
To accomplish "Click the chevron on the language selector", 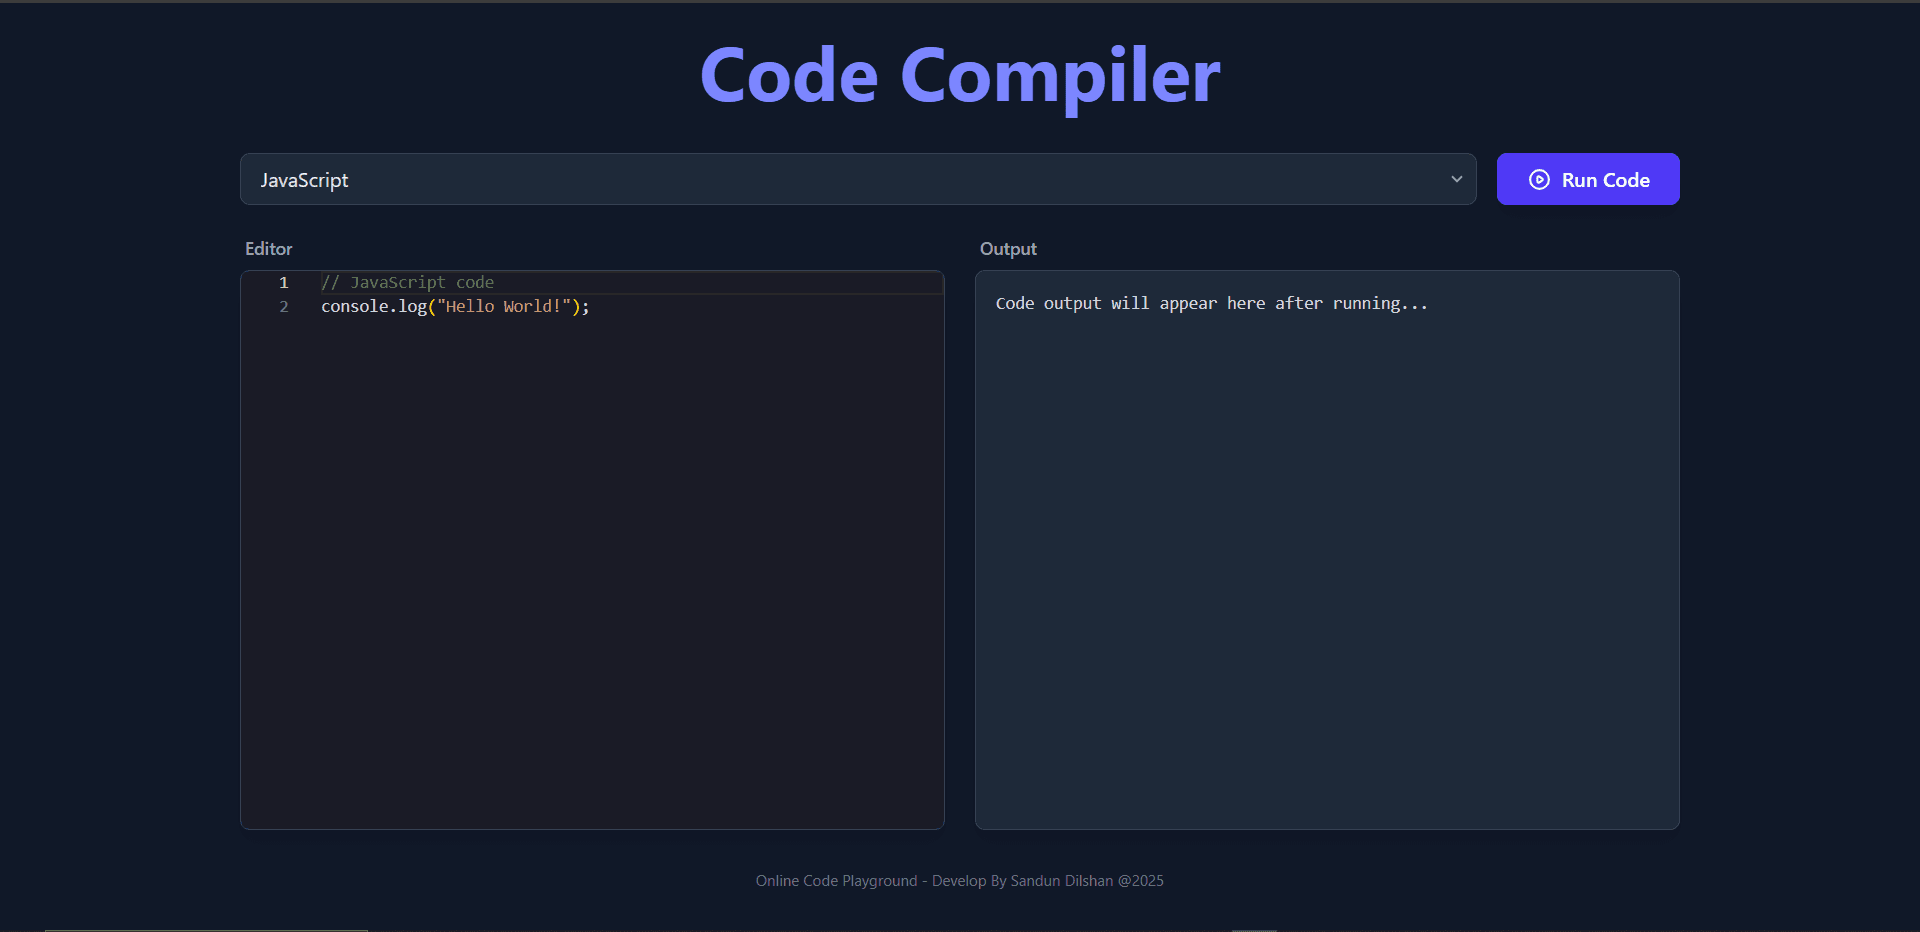I will 1457,179.
